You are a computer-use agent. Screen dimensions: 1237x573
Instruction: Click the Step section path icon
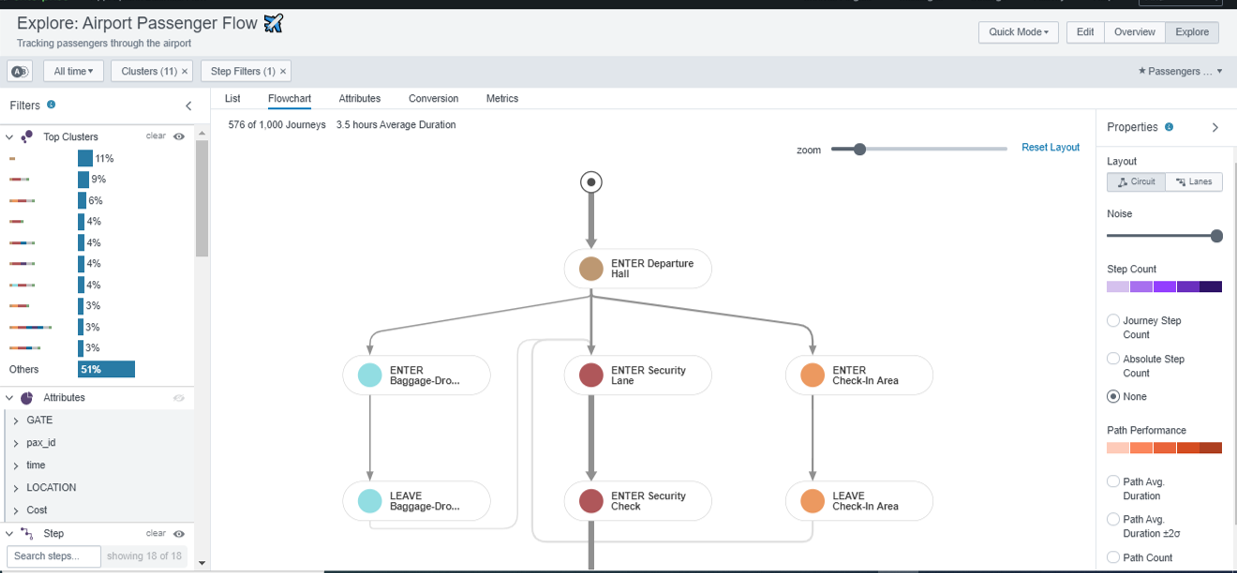27,533
